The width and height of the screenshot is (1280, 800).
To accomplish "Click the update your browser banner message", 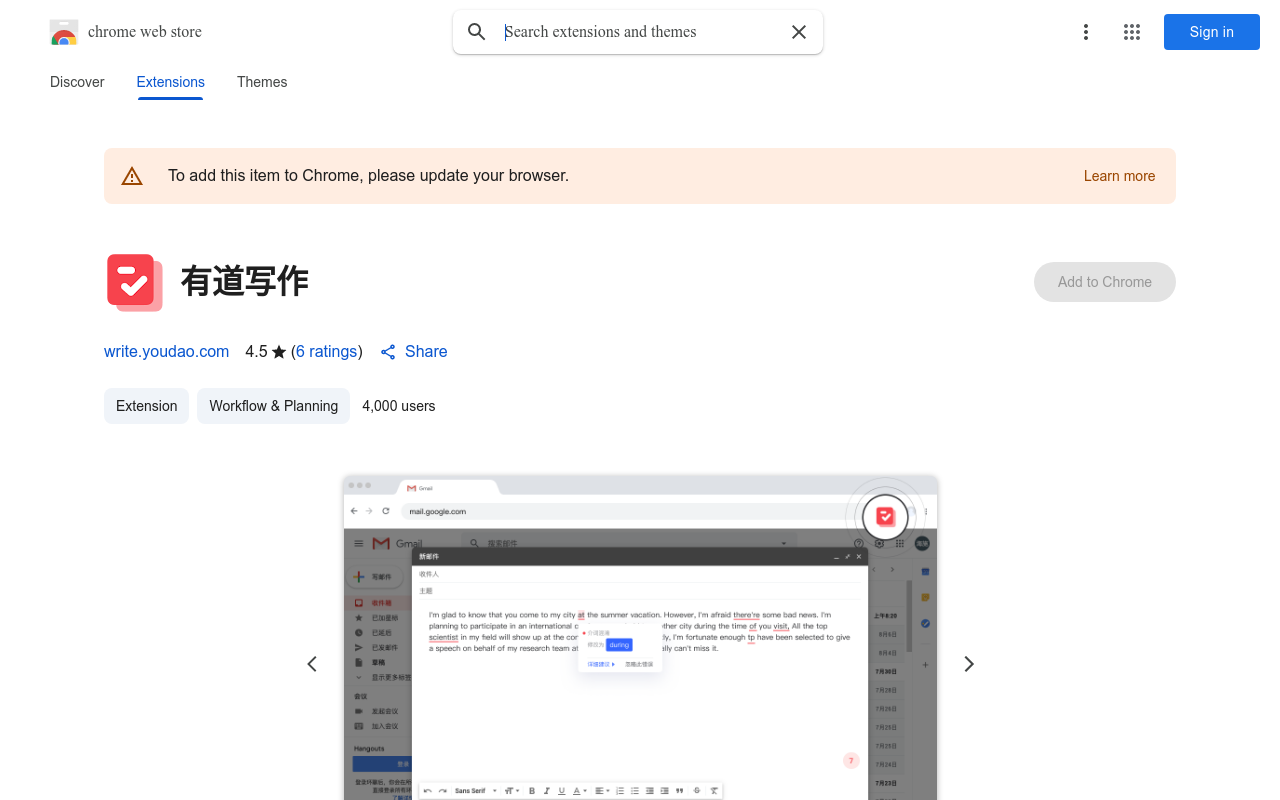I will pos(368,176).
